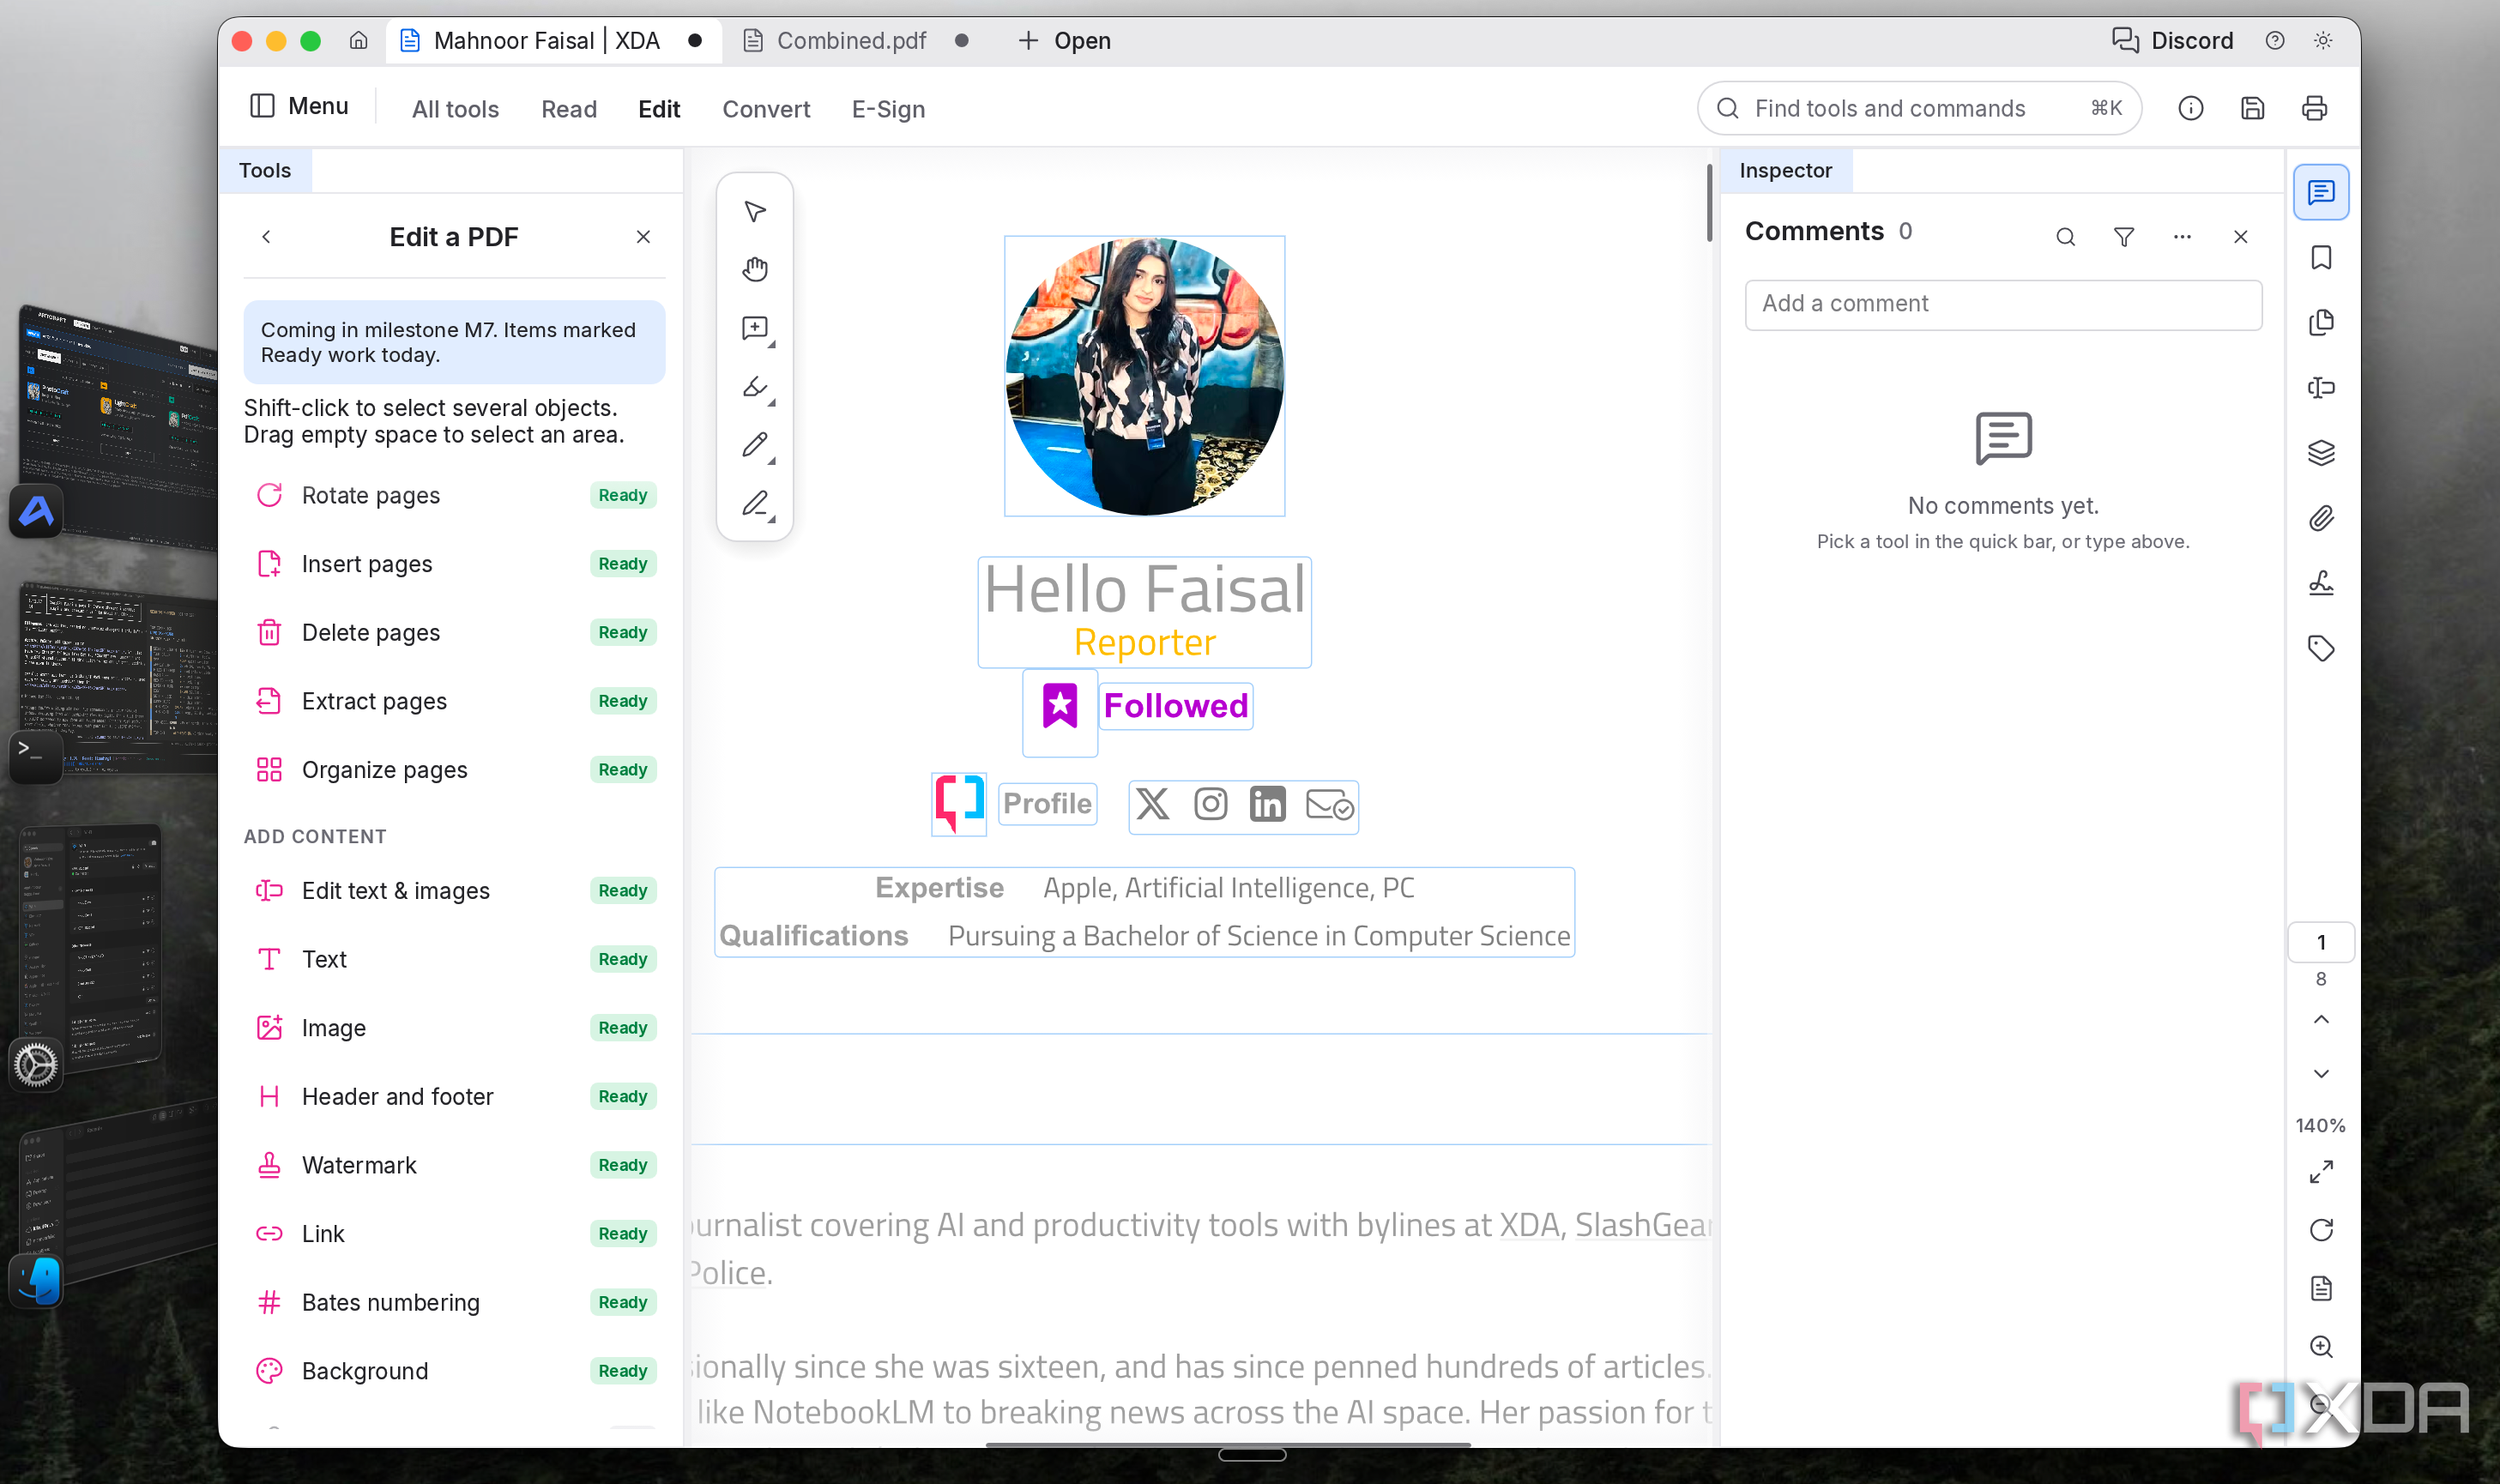Toggle the light/dark theme sun icon

2322,40
